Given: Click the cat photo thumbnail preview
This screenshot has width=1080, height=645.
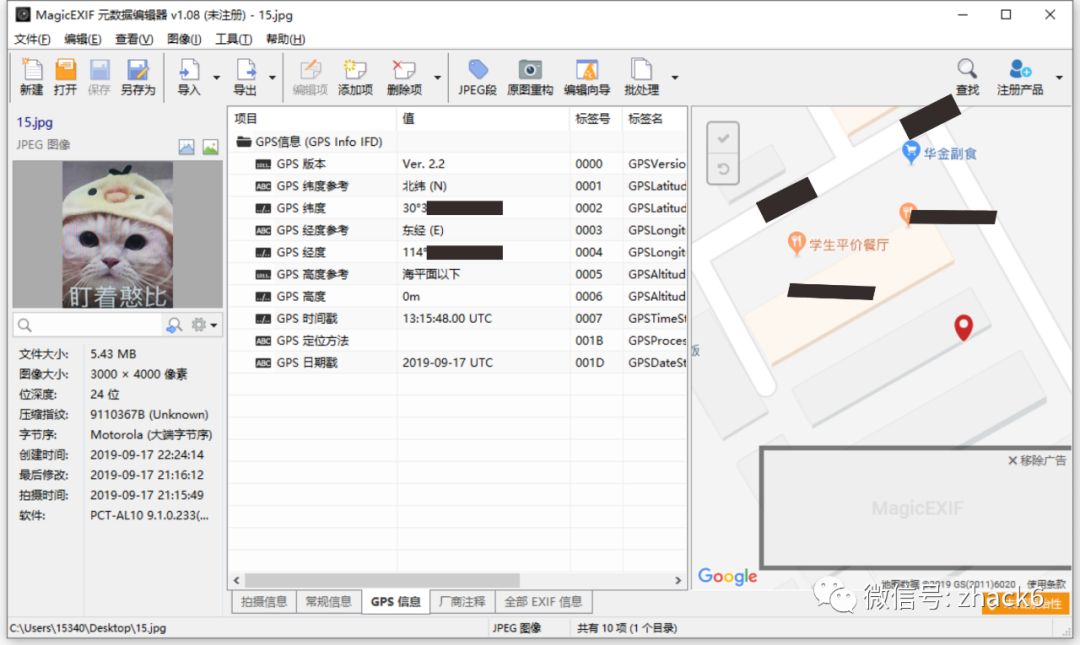Looking at the screenshot, I should point(117,234).
